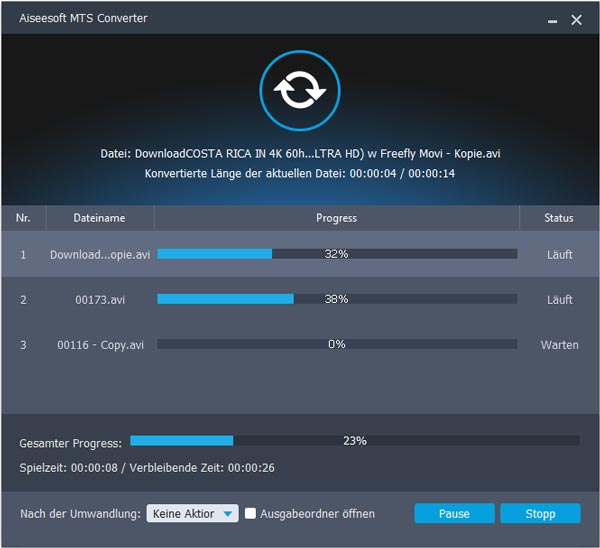The height and width of the screenshot is (548, 600).
Task: Select the 00116 - Copy.avi file name
Action: pos(100,345)
